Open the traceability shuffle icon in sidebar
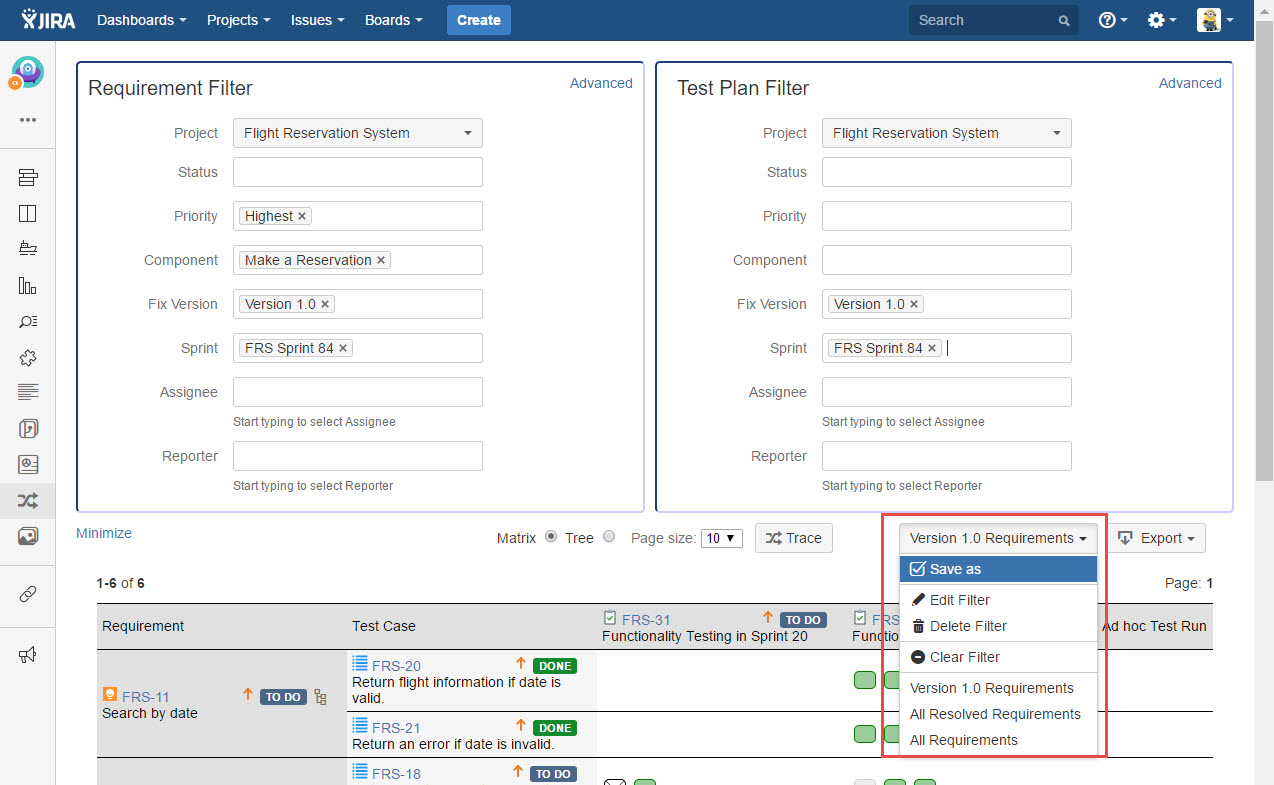 27,501
